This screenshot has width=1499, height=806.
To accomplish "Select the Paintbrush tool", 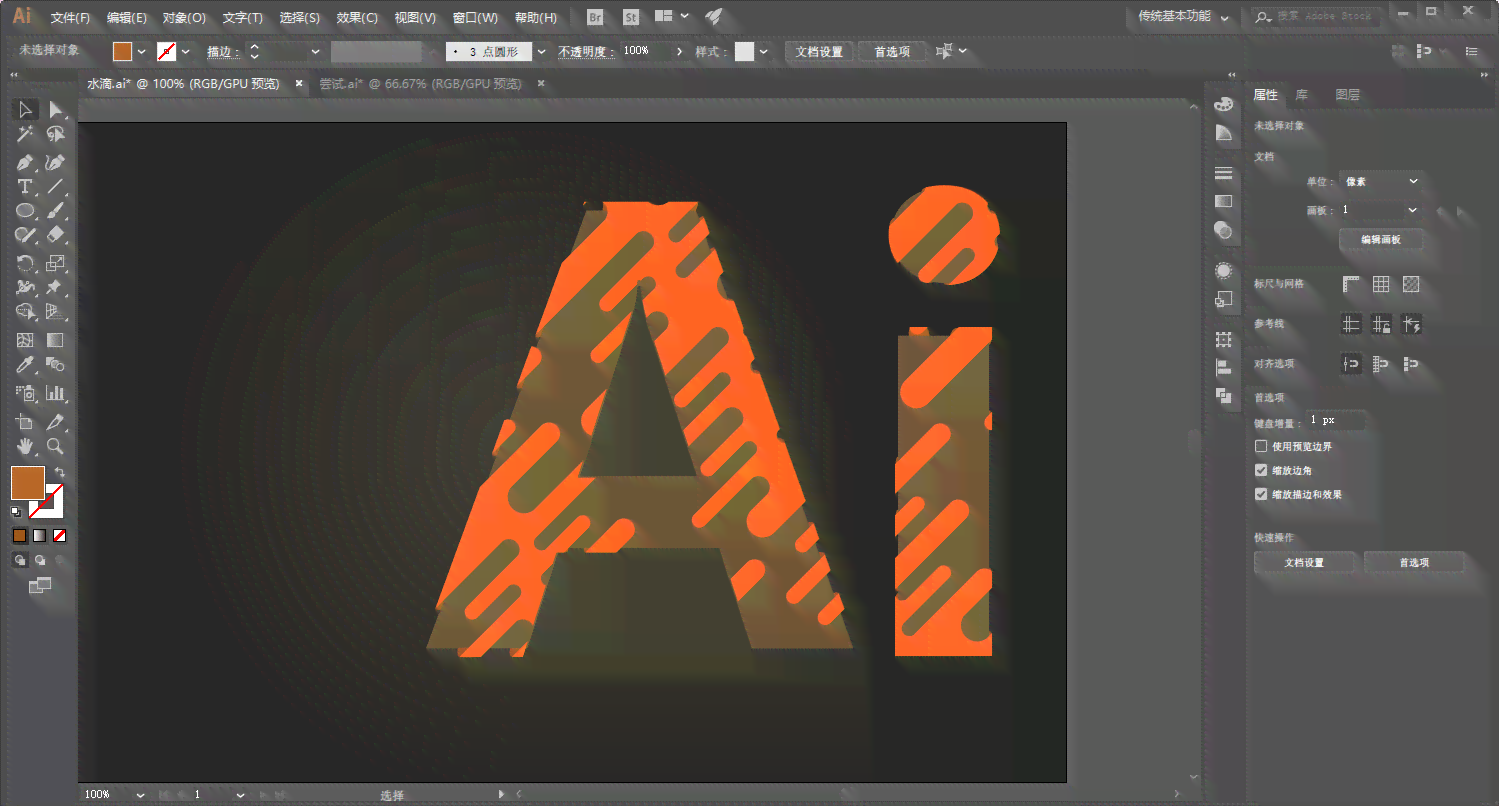I will pyautogui.click(x=56, y=211).
